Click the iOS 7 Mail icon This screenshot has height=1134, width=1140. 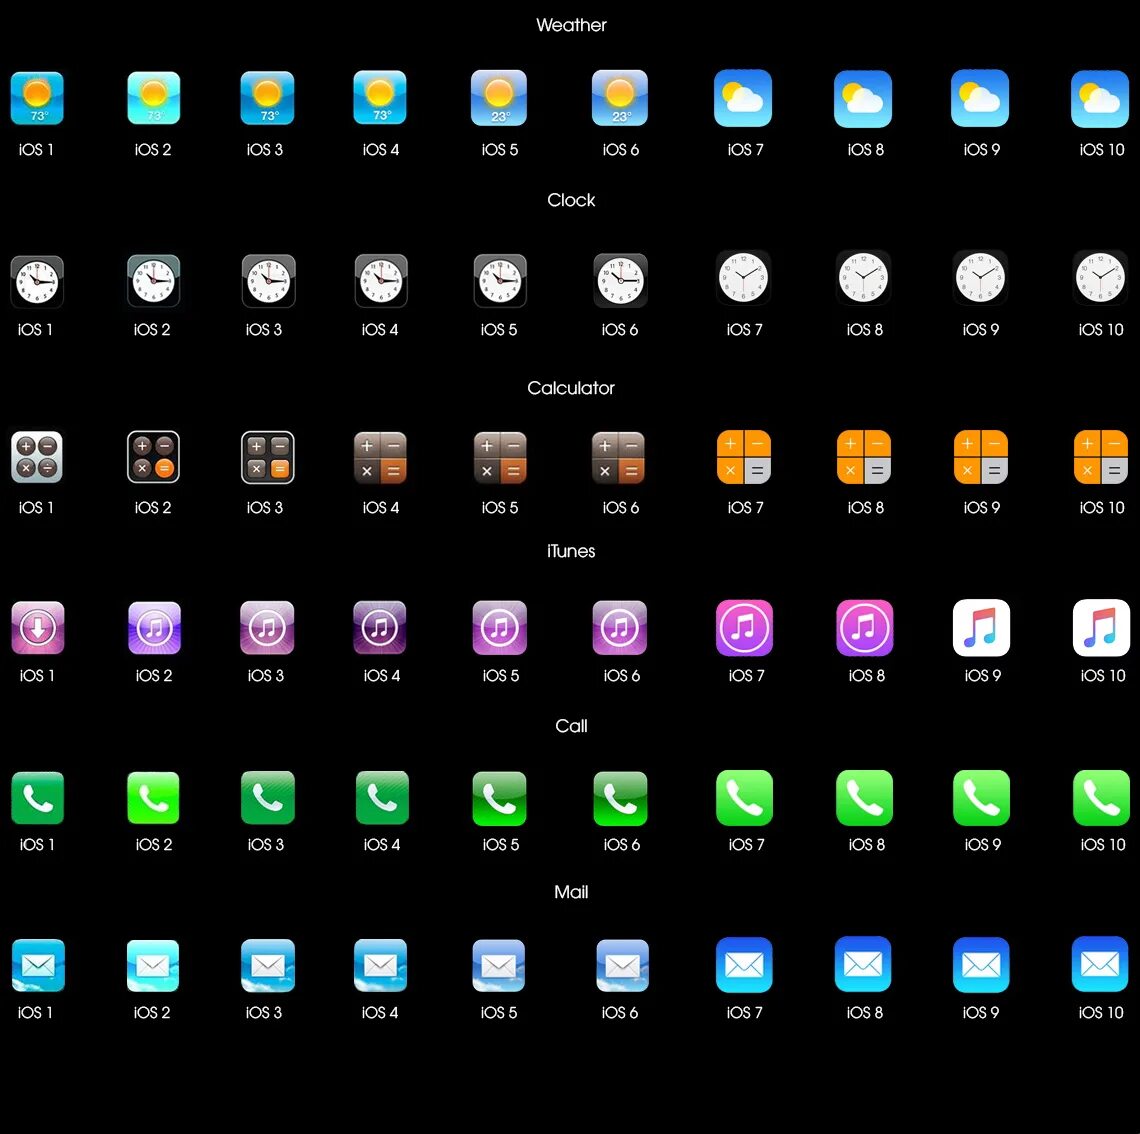[x=744, y=965]
